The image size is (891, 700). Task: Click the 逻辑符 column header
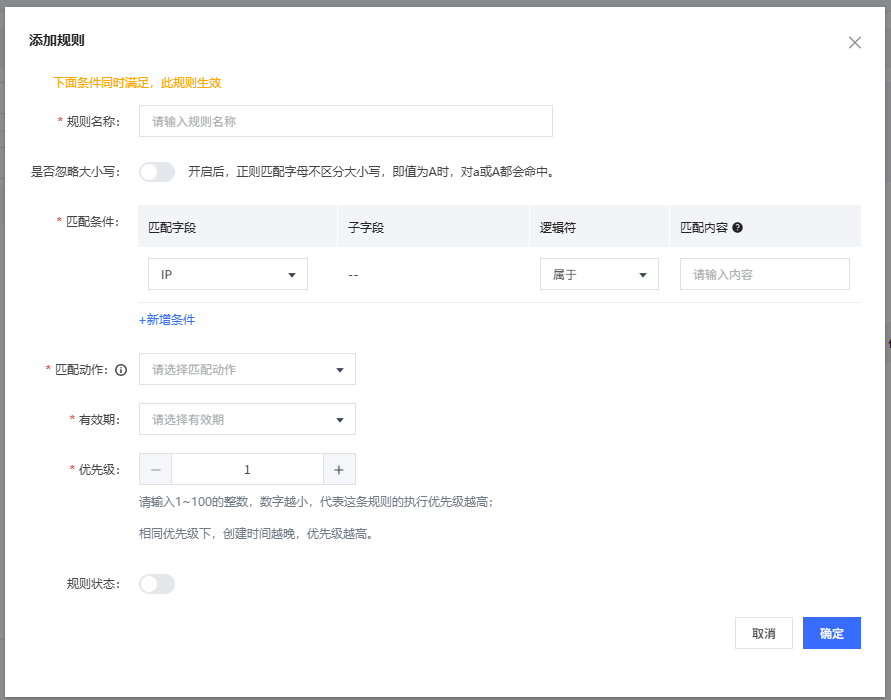[x=557, y=228]
